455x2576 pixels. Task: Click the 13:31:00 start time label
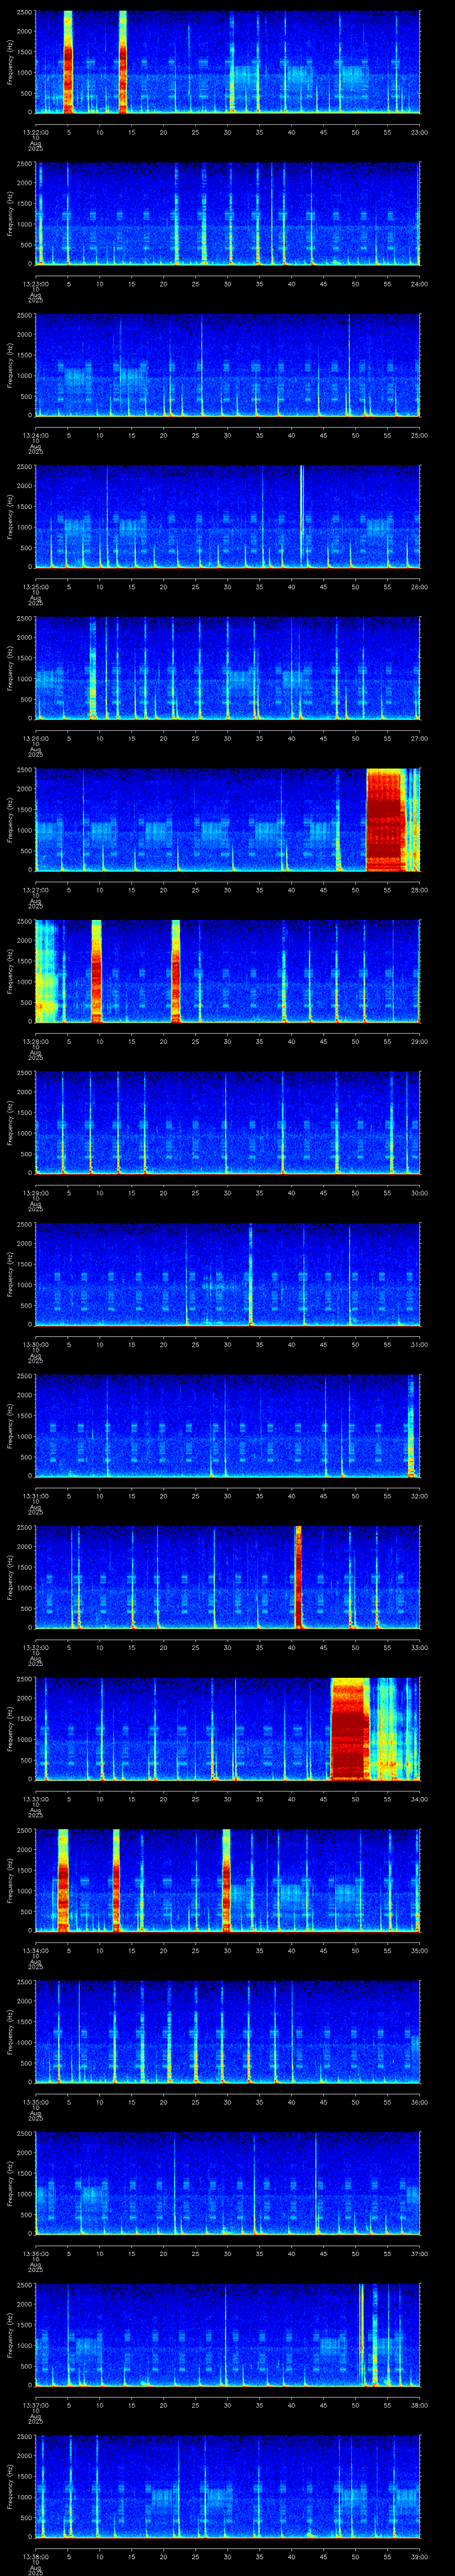point(36,1495)
